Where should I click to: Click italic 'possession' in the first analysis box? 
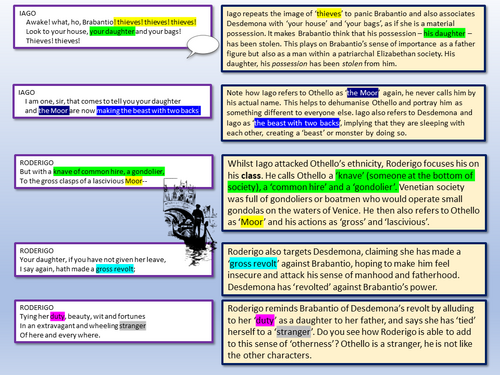(289, 64)
